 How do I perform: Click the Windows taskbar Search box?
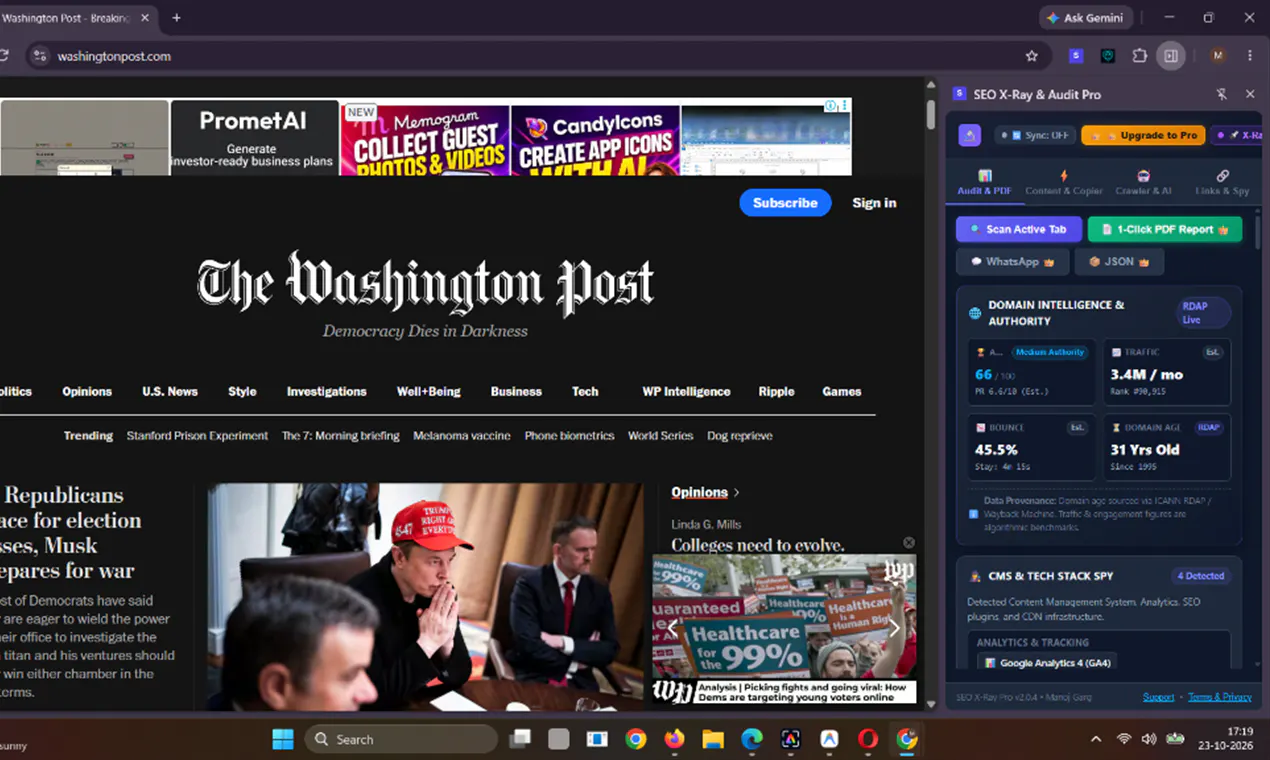(x=401, y=739)
